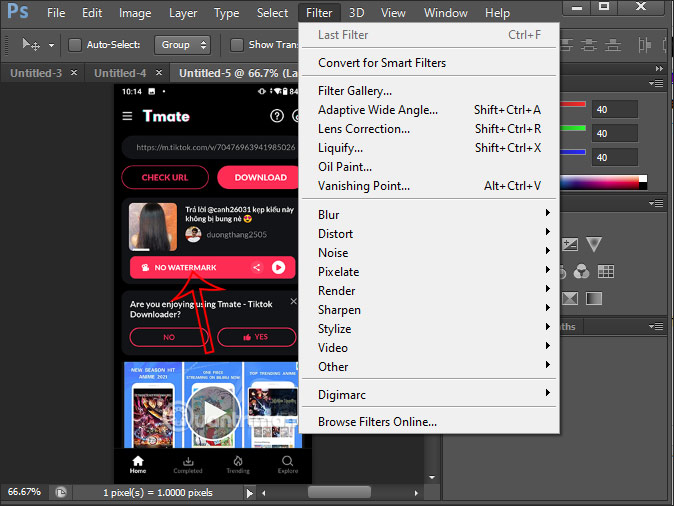Viewport: 674px width, 506px height.
Task: Open the Layer menu
Action: [x=183, y=13]
